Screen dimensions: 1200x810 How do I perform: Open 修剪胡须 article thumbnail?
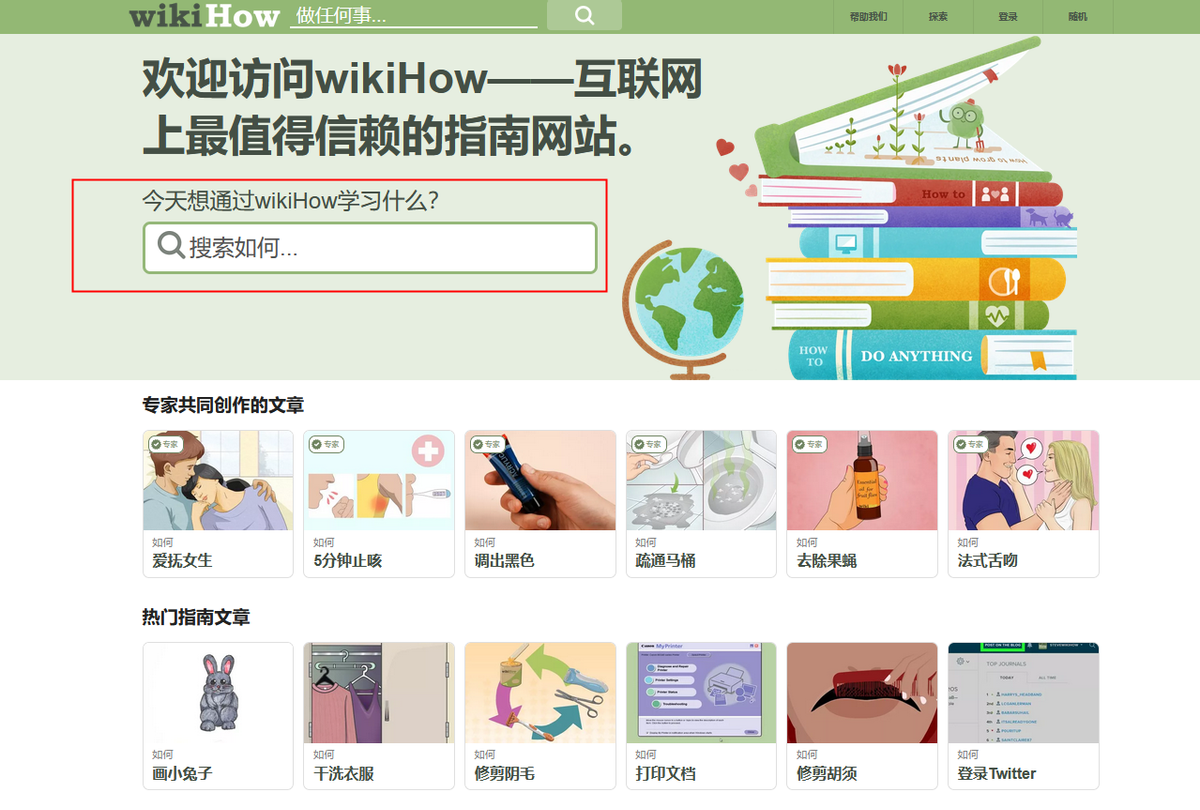[x=862, y=693]
